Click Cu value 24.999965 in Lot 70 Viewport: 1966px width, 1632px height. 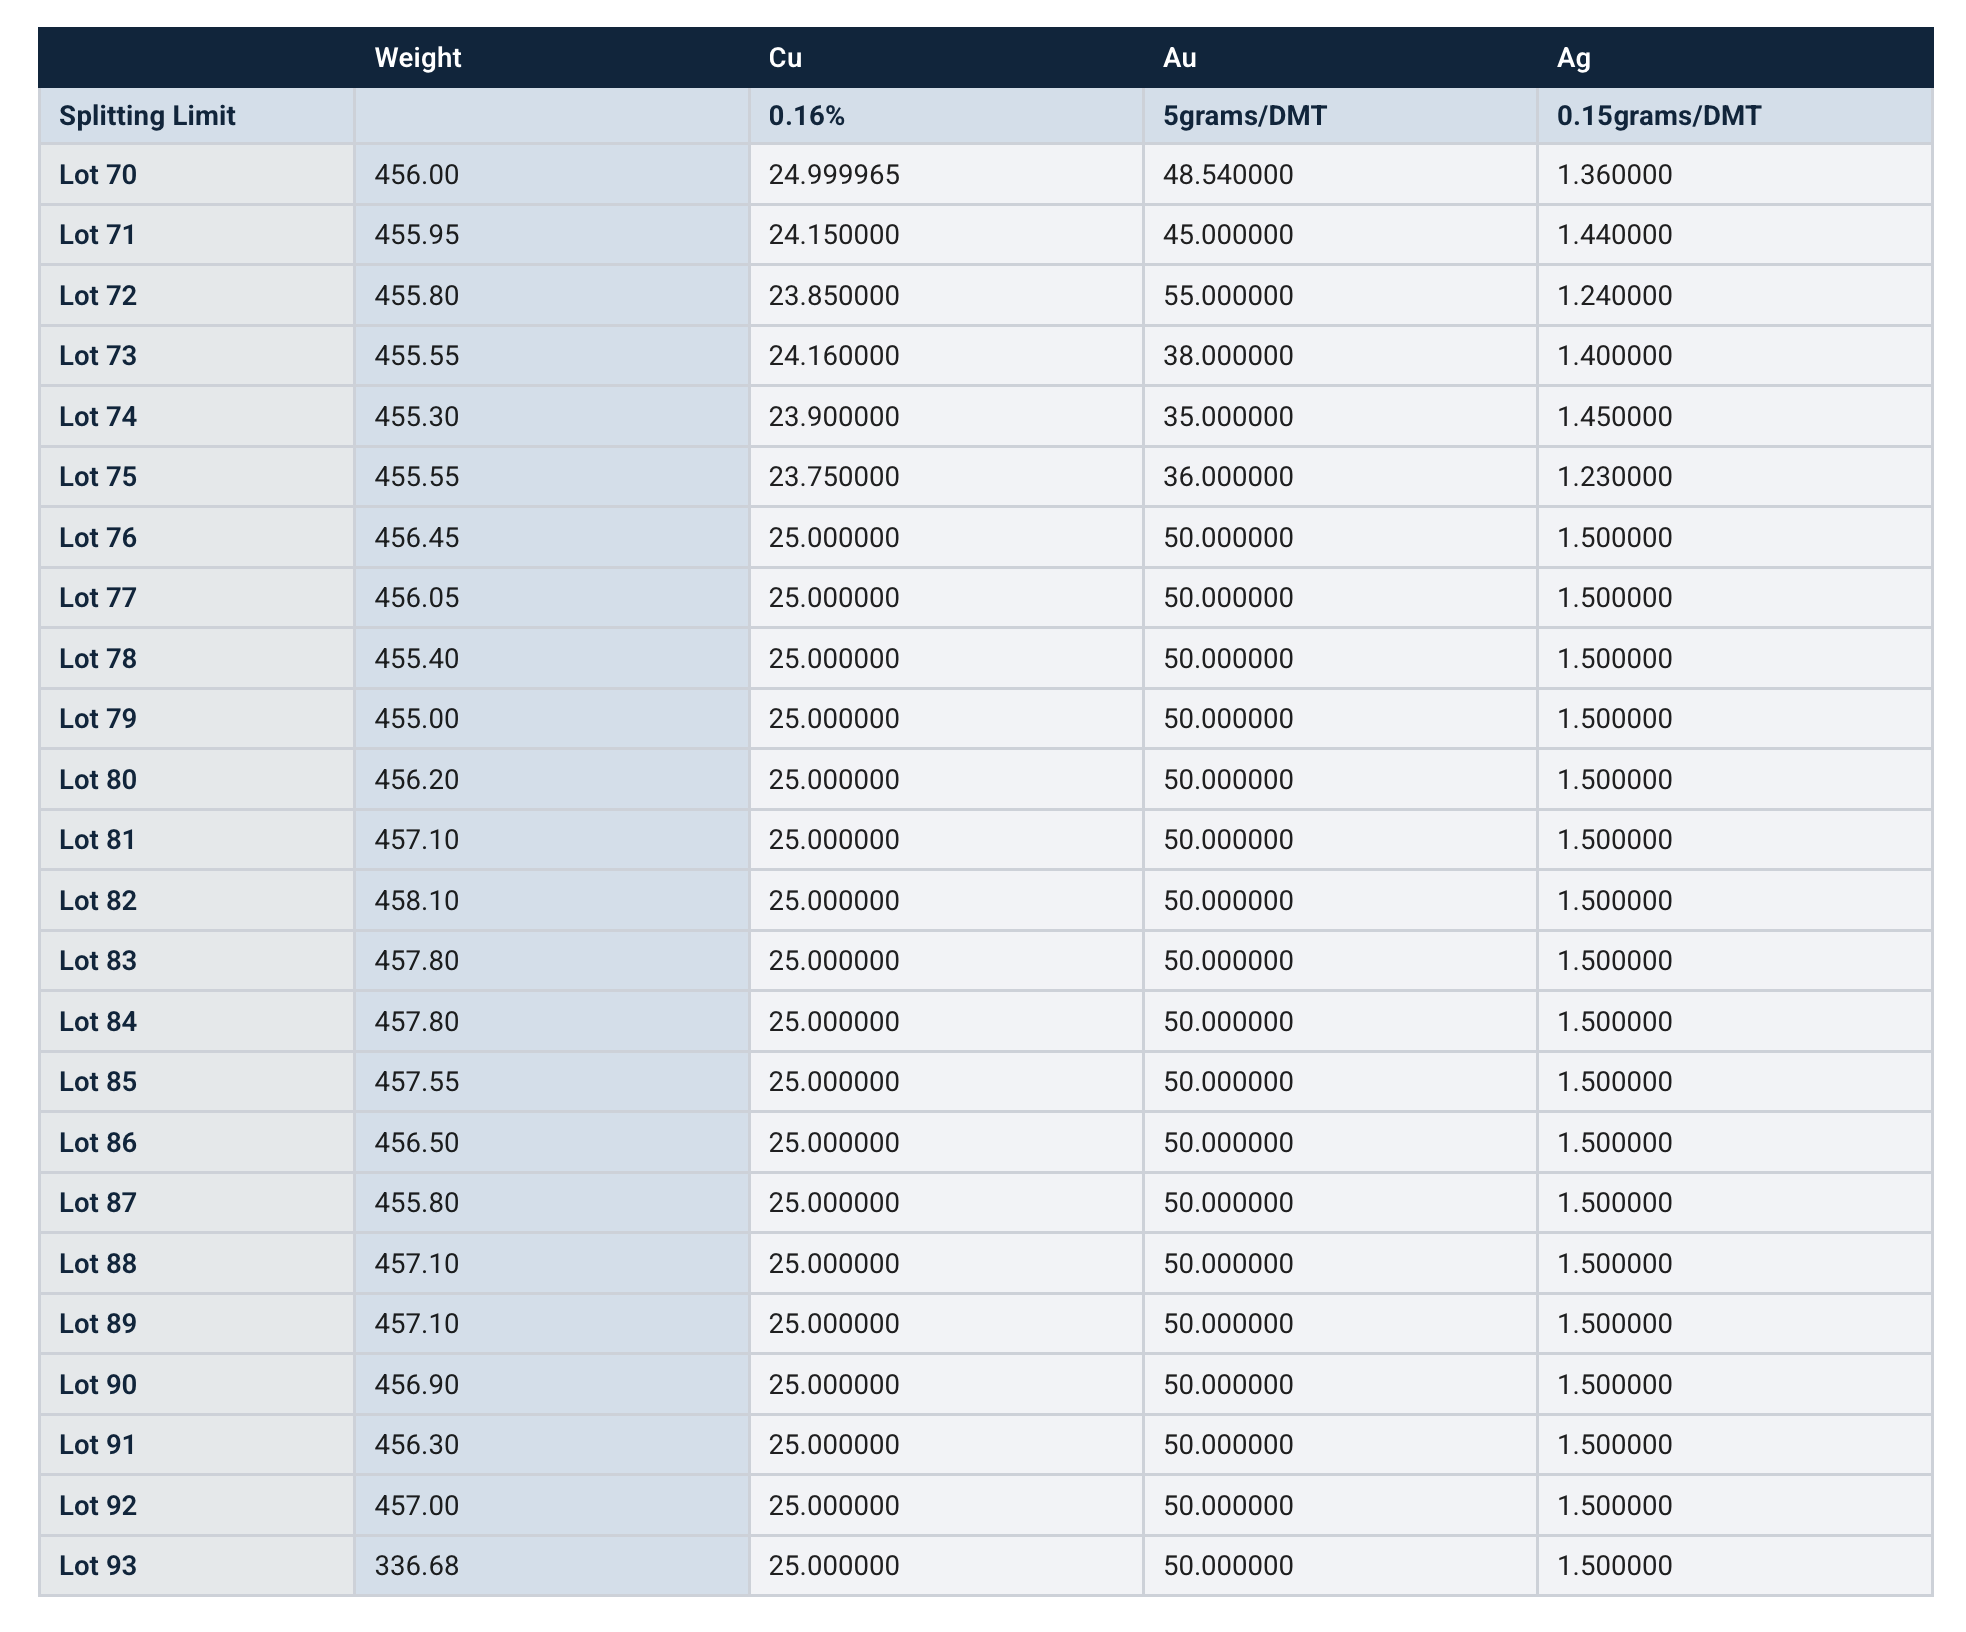[834, 175]
